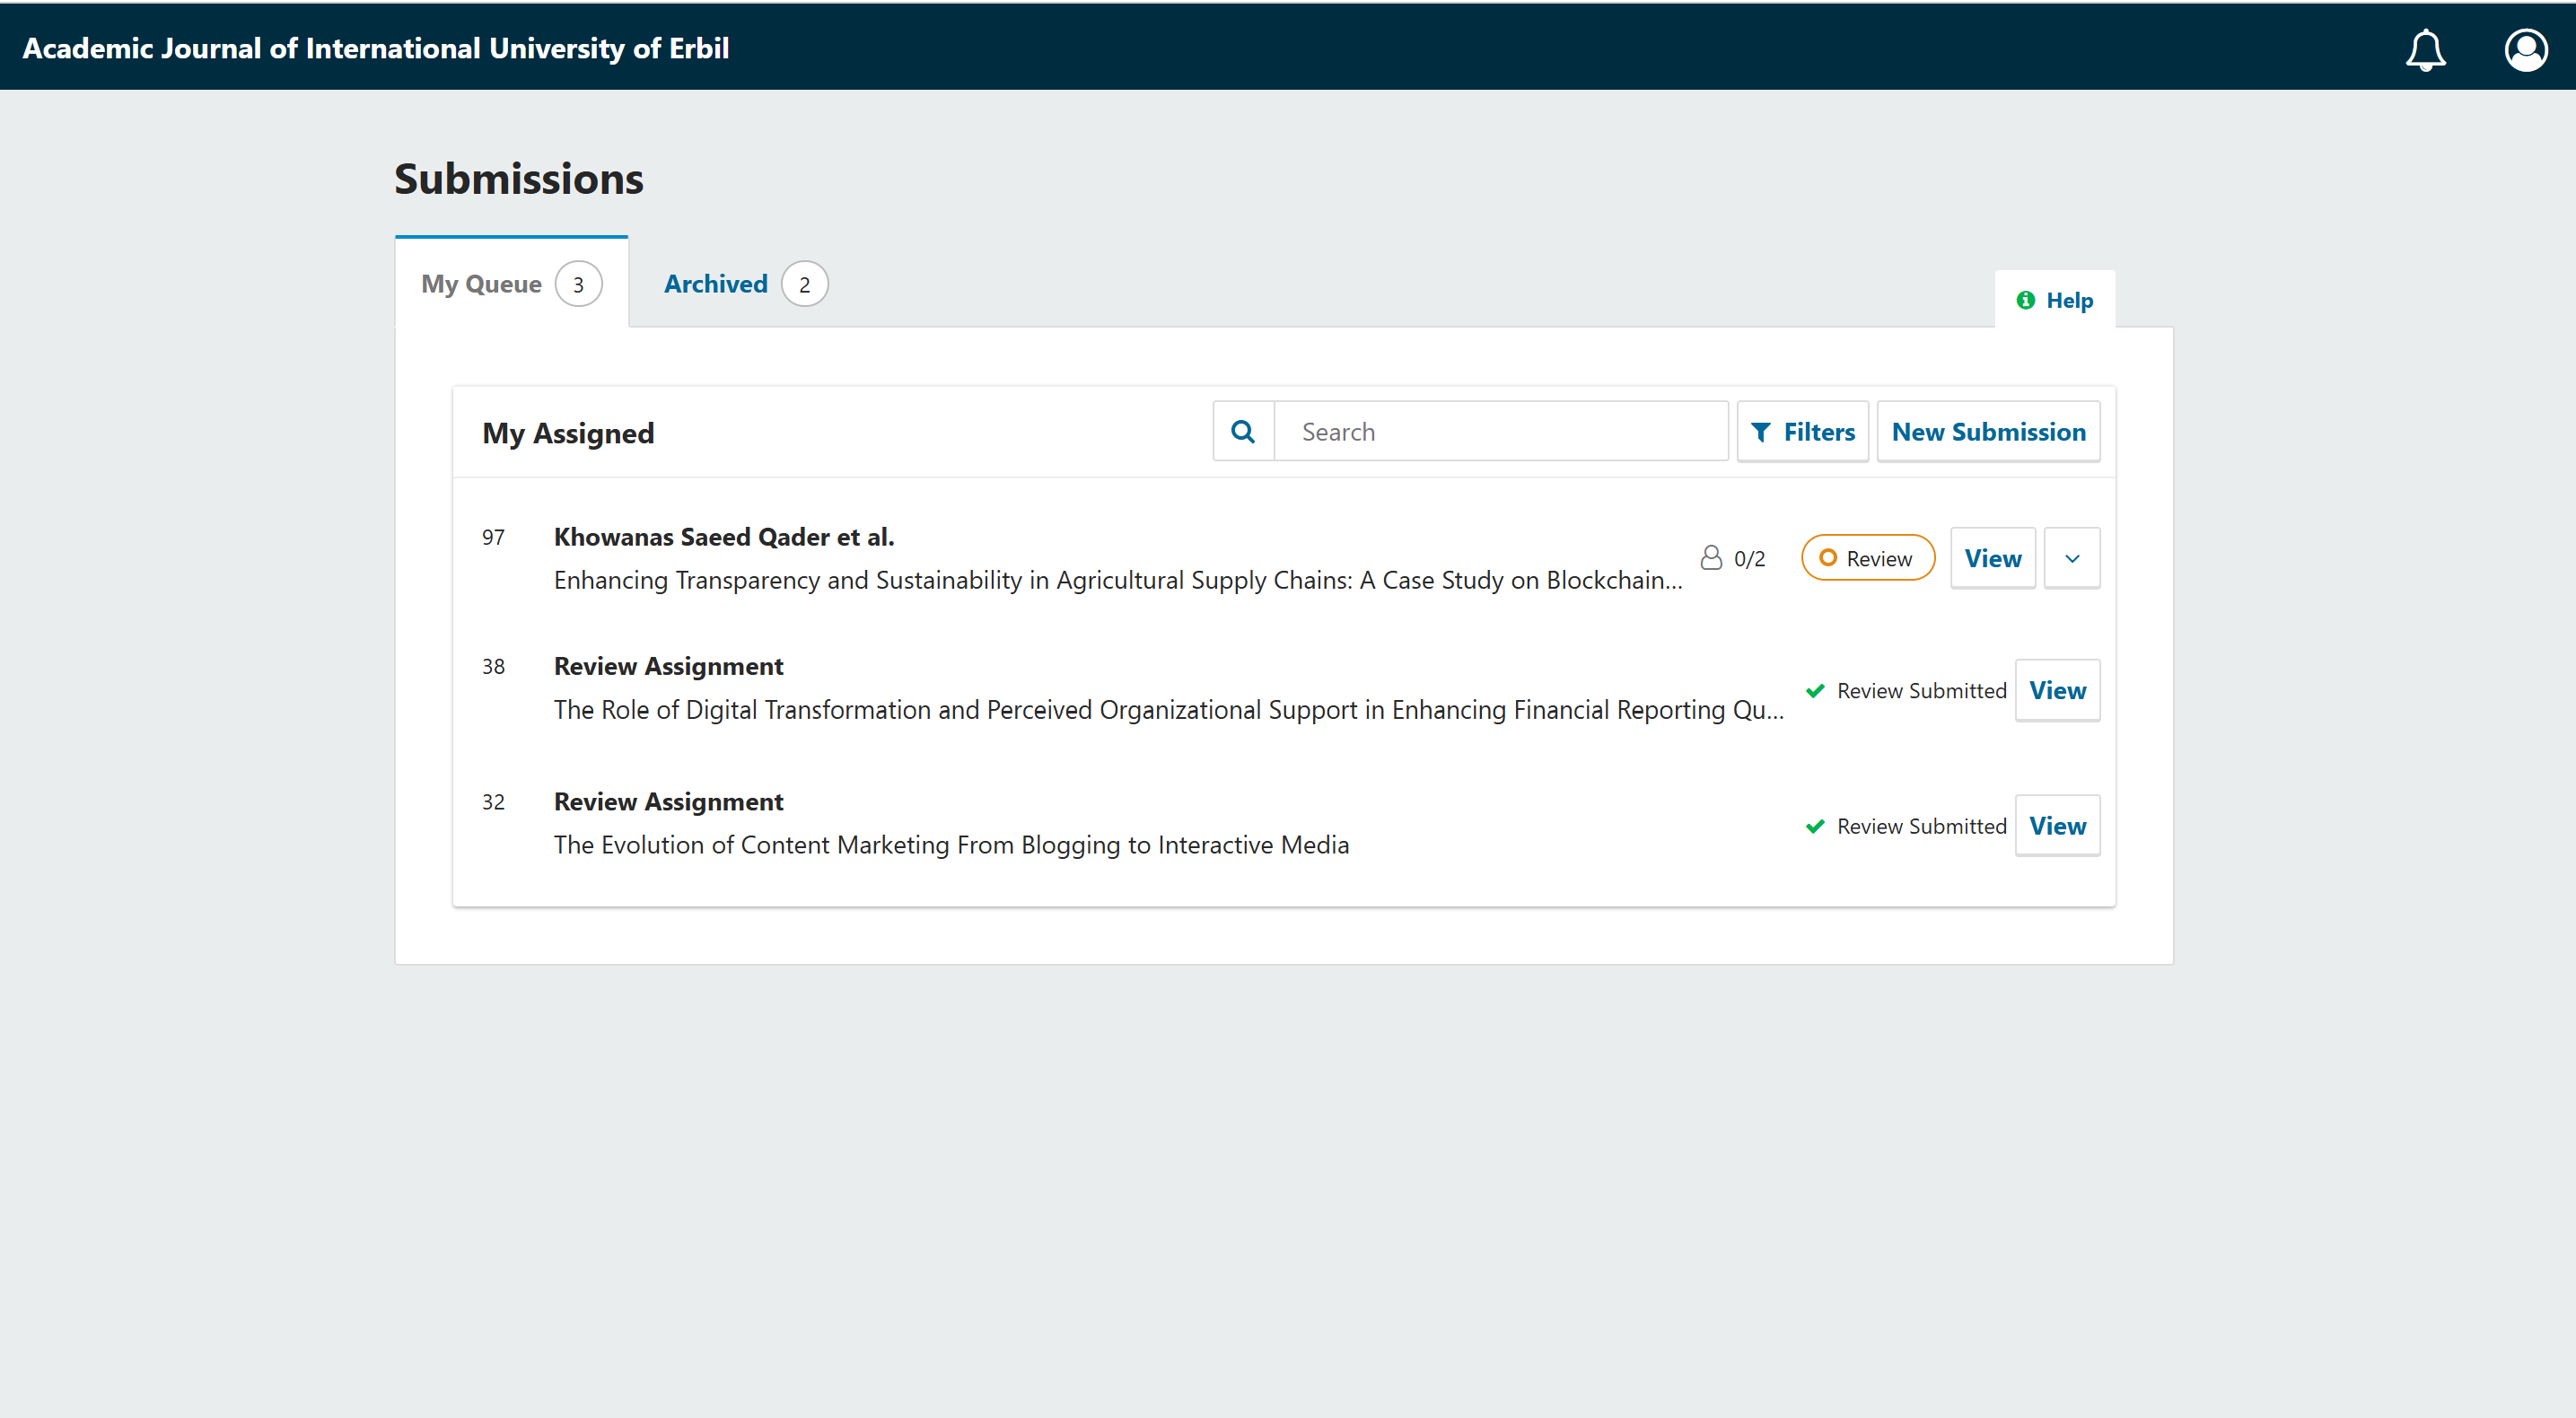Open the user profile icon
Viewport: 2576px width, 1418px height.
[x=2525, y=49]
